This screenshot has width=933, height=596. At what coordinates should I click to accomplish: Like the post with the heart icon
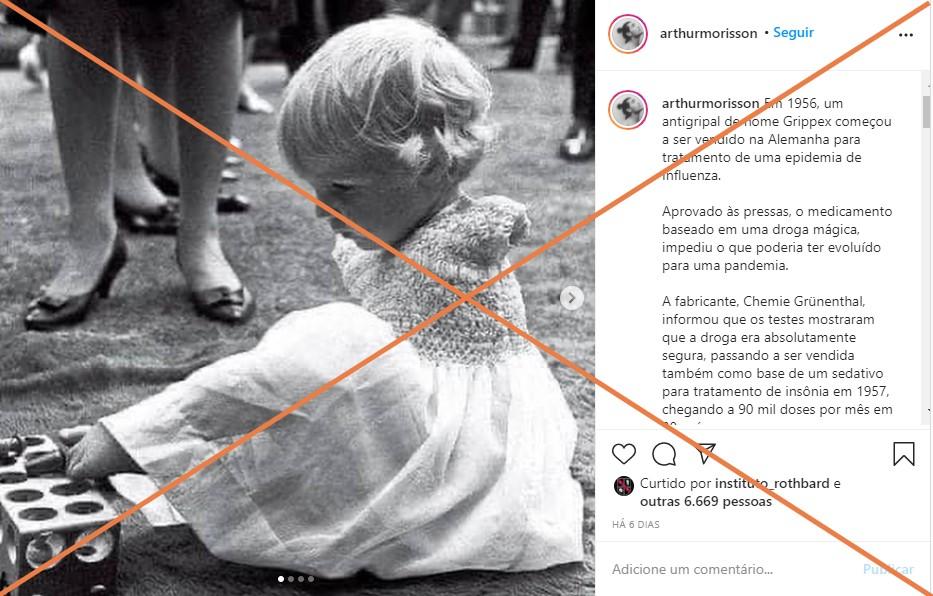pos(624,454)
